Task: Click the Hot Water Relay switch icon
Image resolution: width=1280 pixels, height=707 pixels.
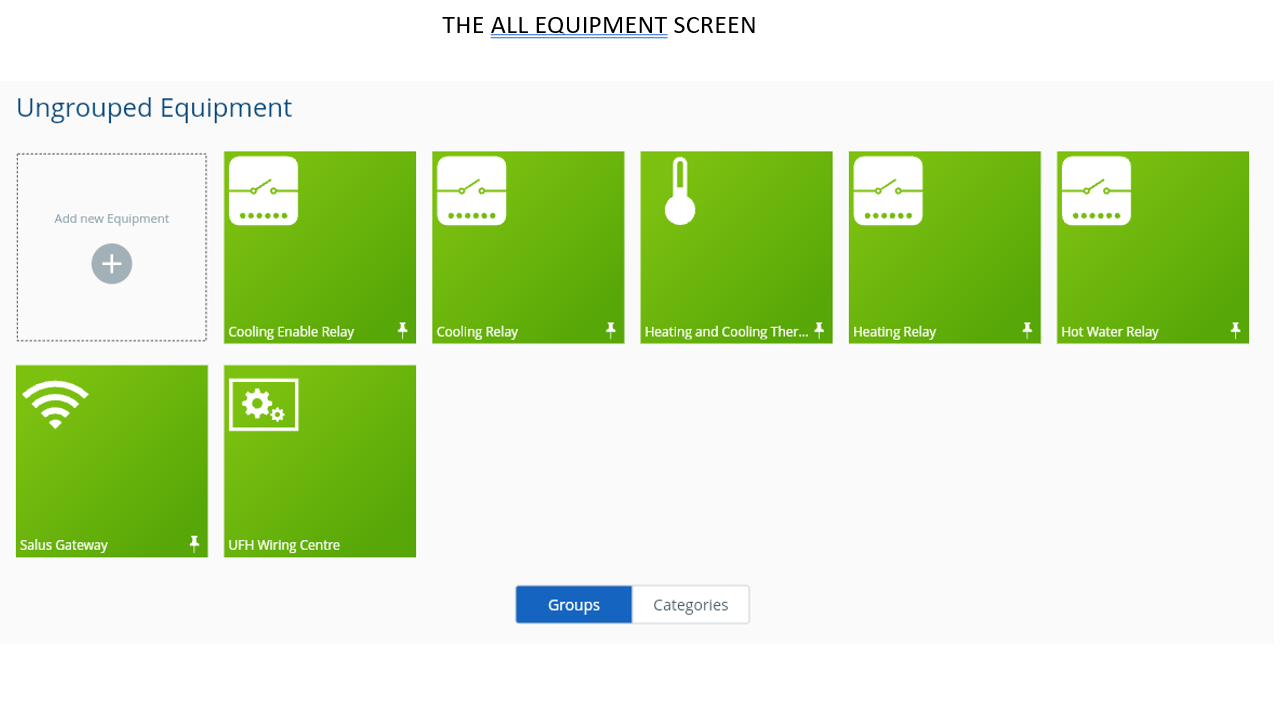Action: [x=1096, y=191]
